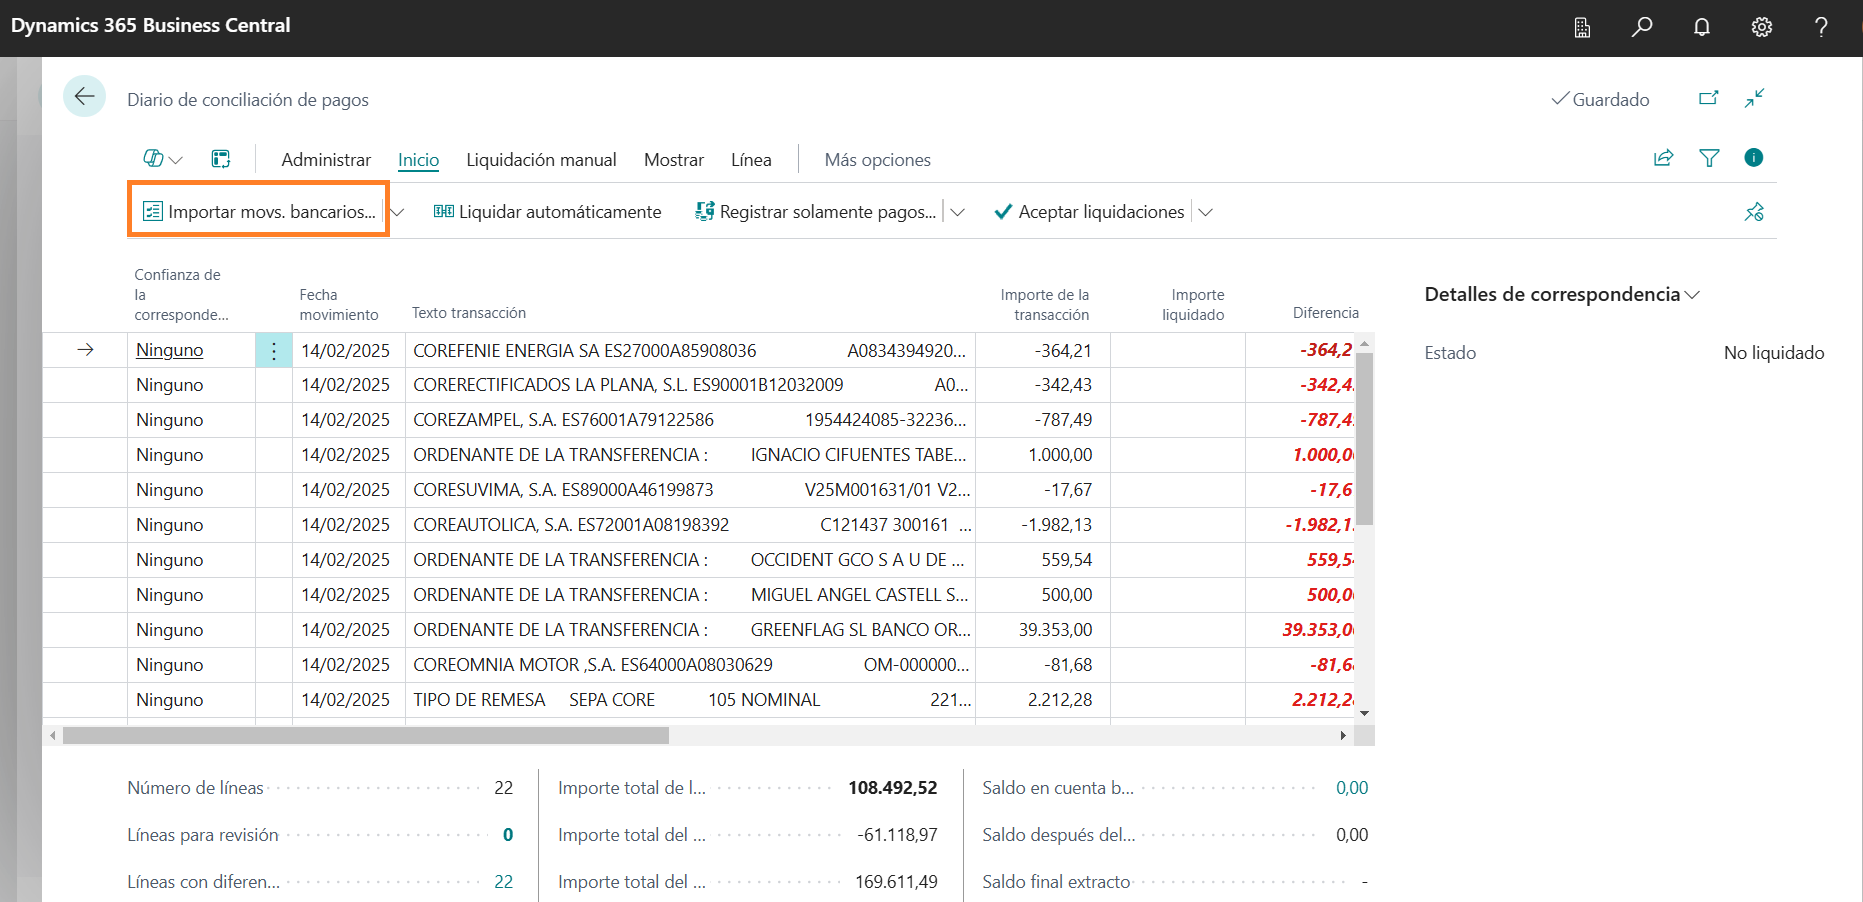The image size is (1863, 902).
Task: Toggle the FactBox information icon
Action: (1753, 158)
